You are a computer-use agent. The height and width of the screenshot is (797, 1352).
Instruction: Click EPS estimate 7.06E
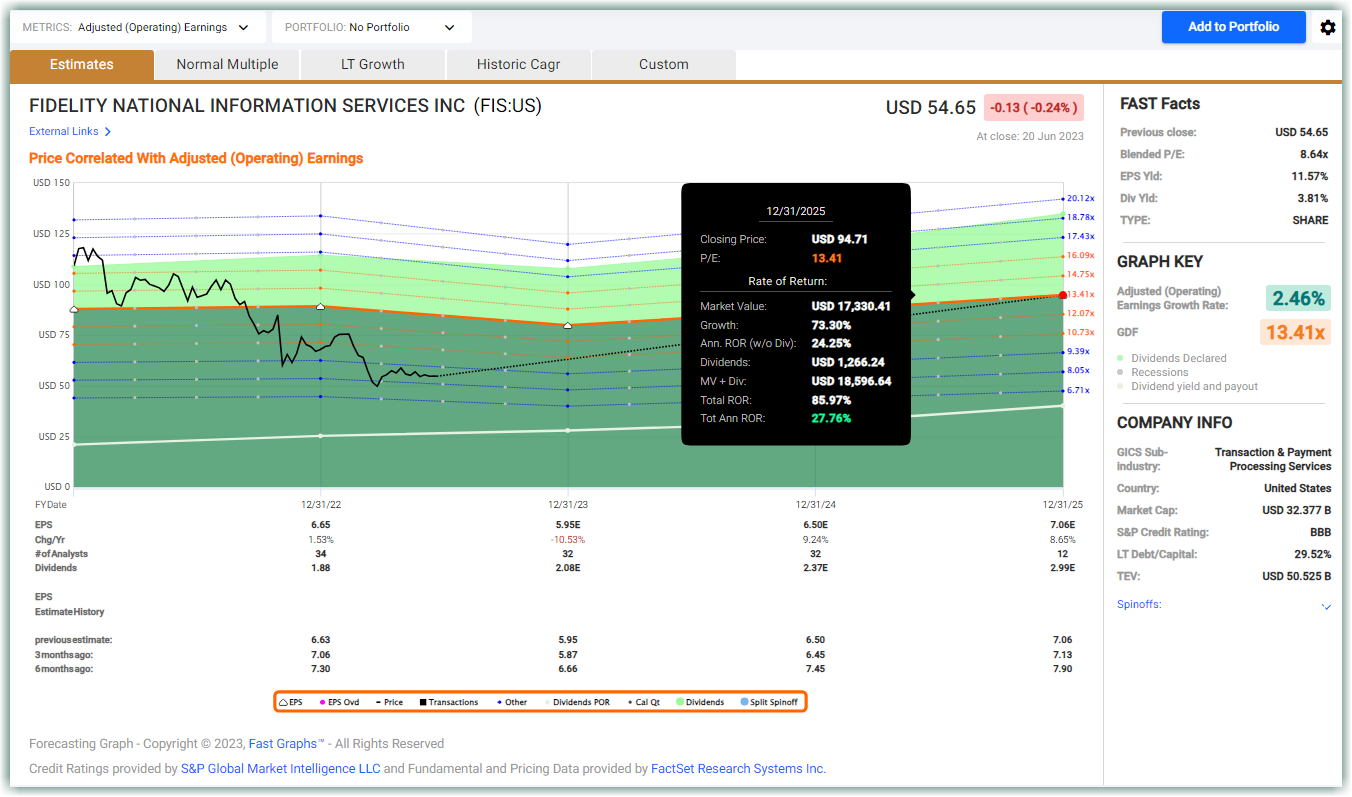(1062, 524)
